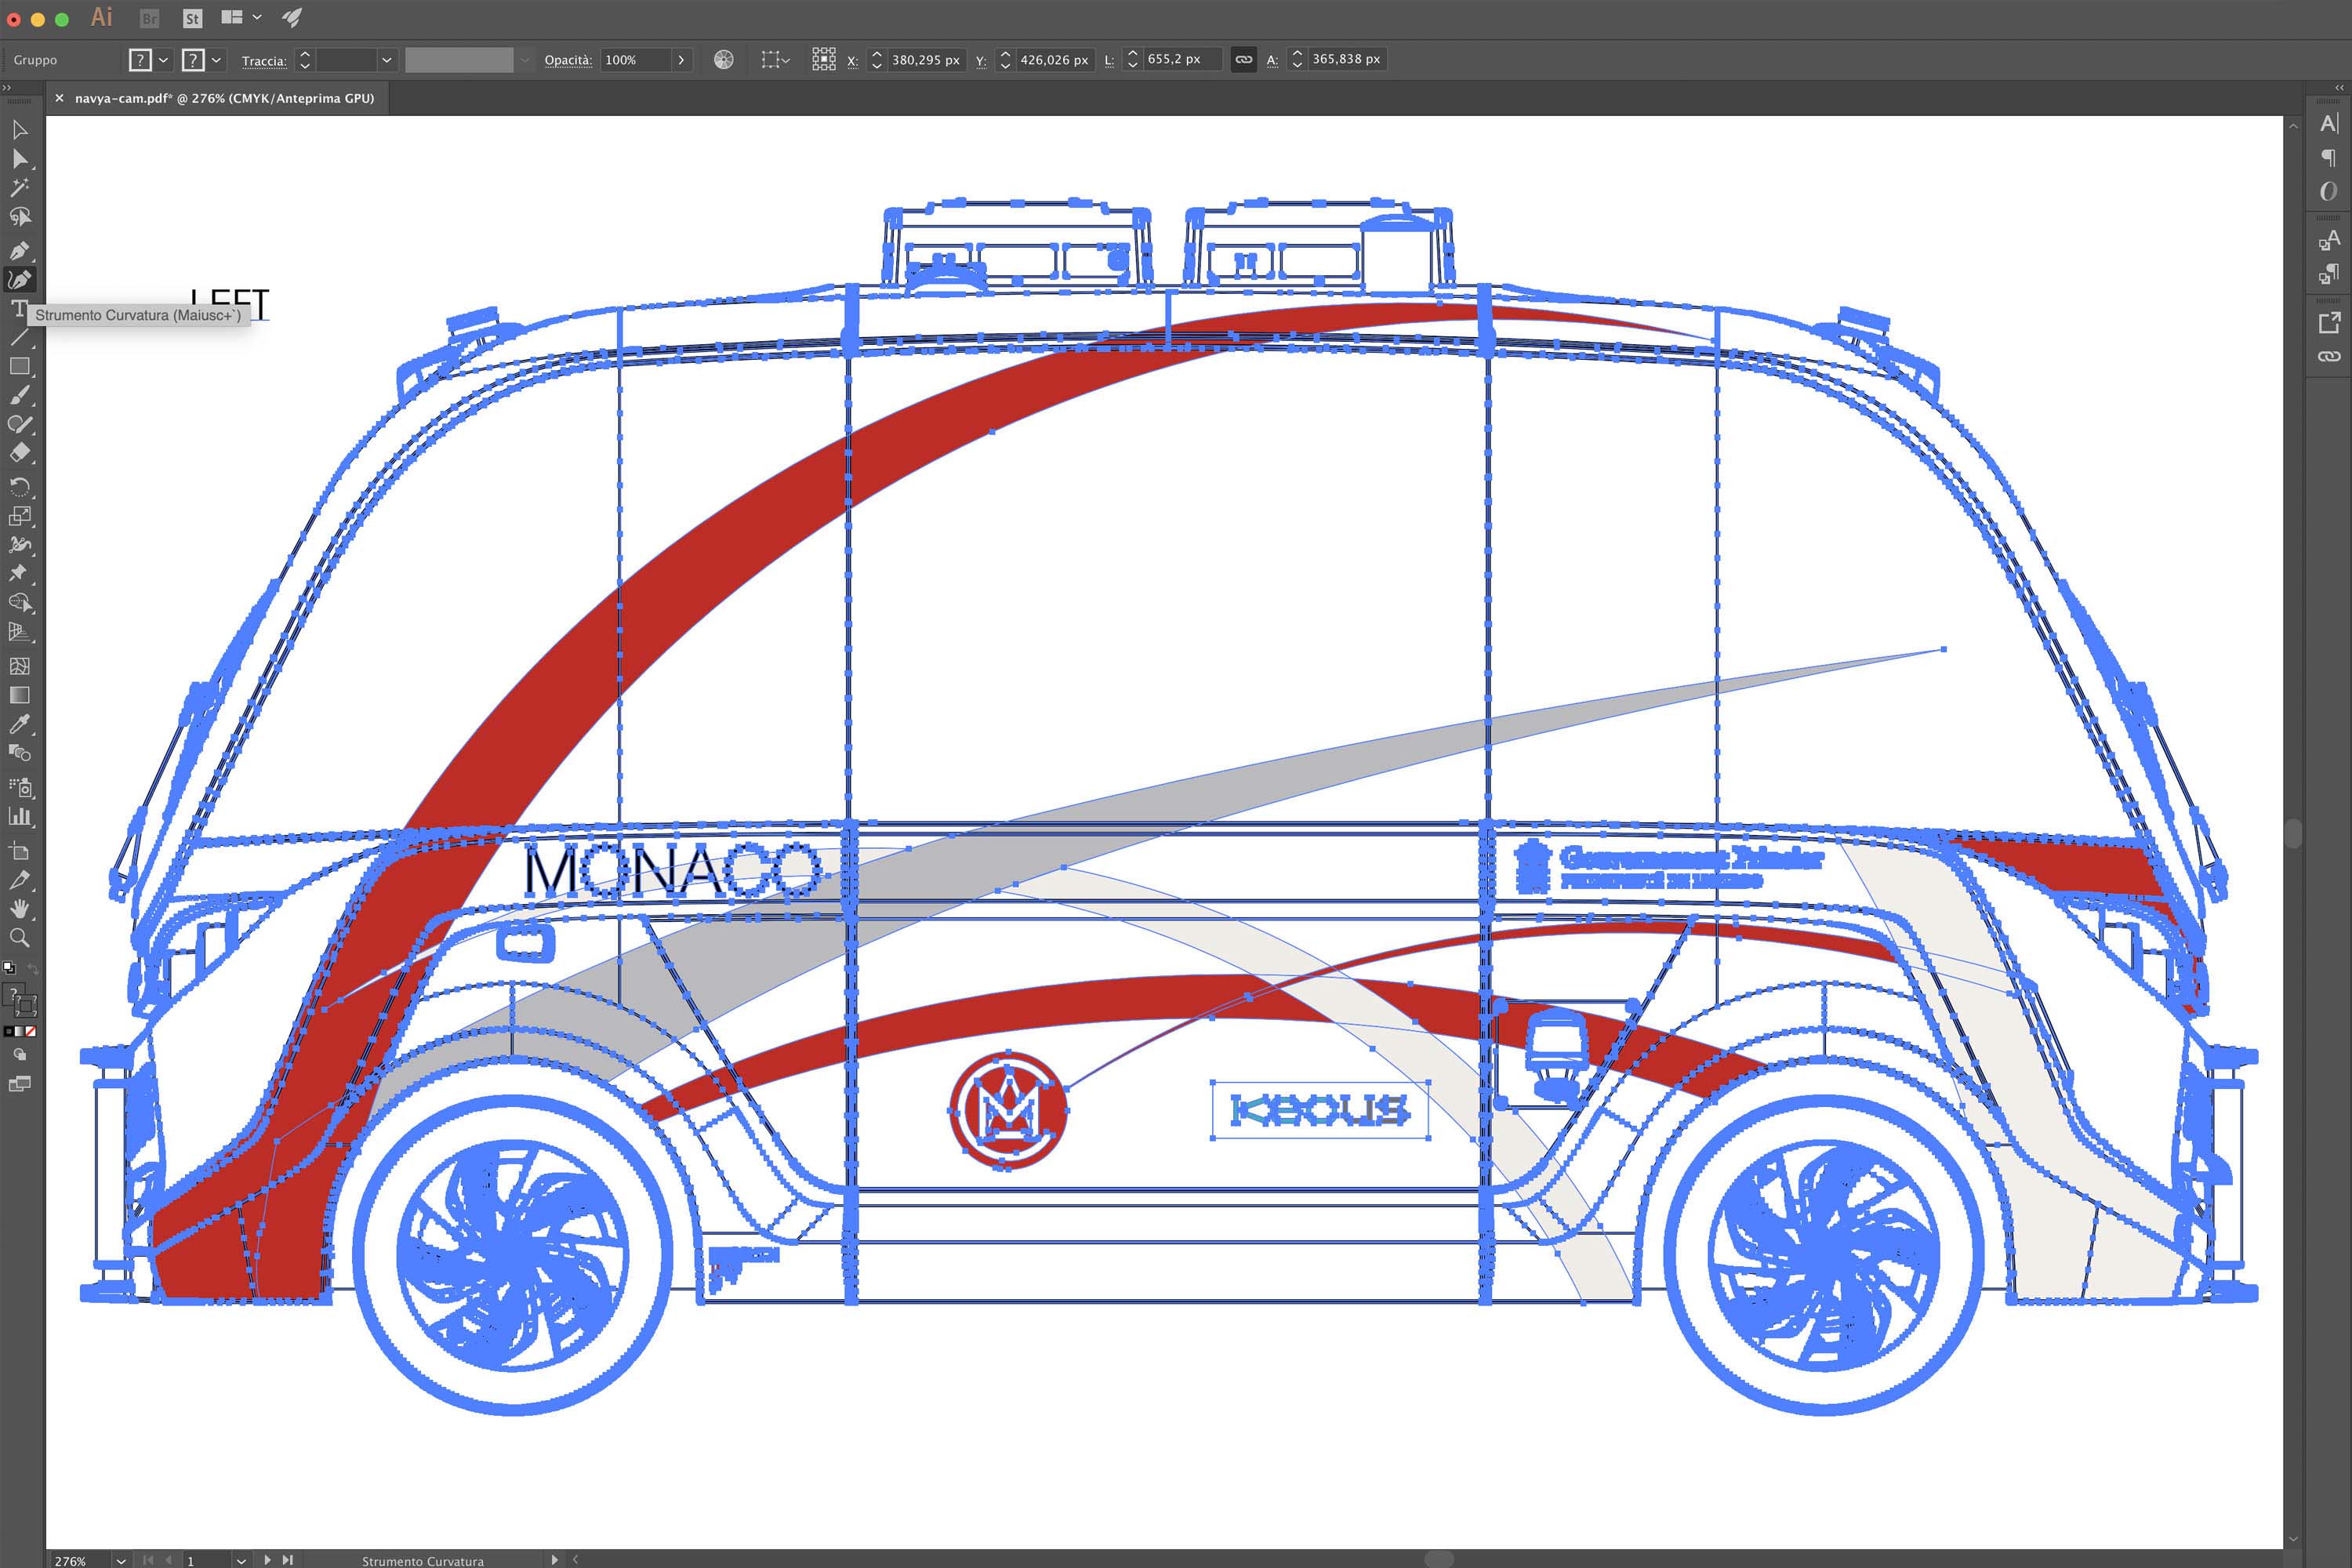
Task: Pick the Zoom magnifier tool
Action: click(19, 938)
